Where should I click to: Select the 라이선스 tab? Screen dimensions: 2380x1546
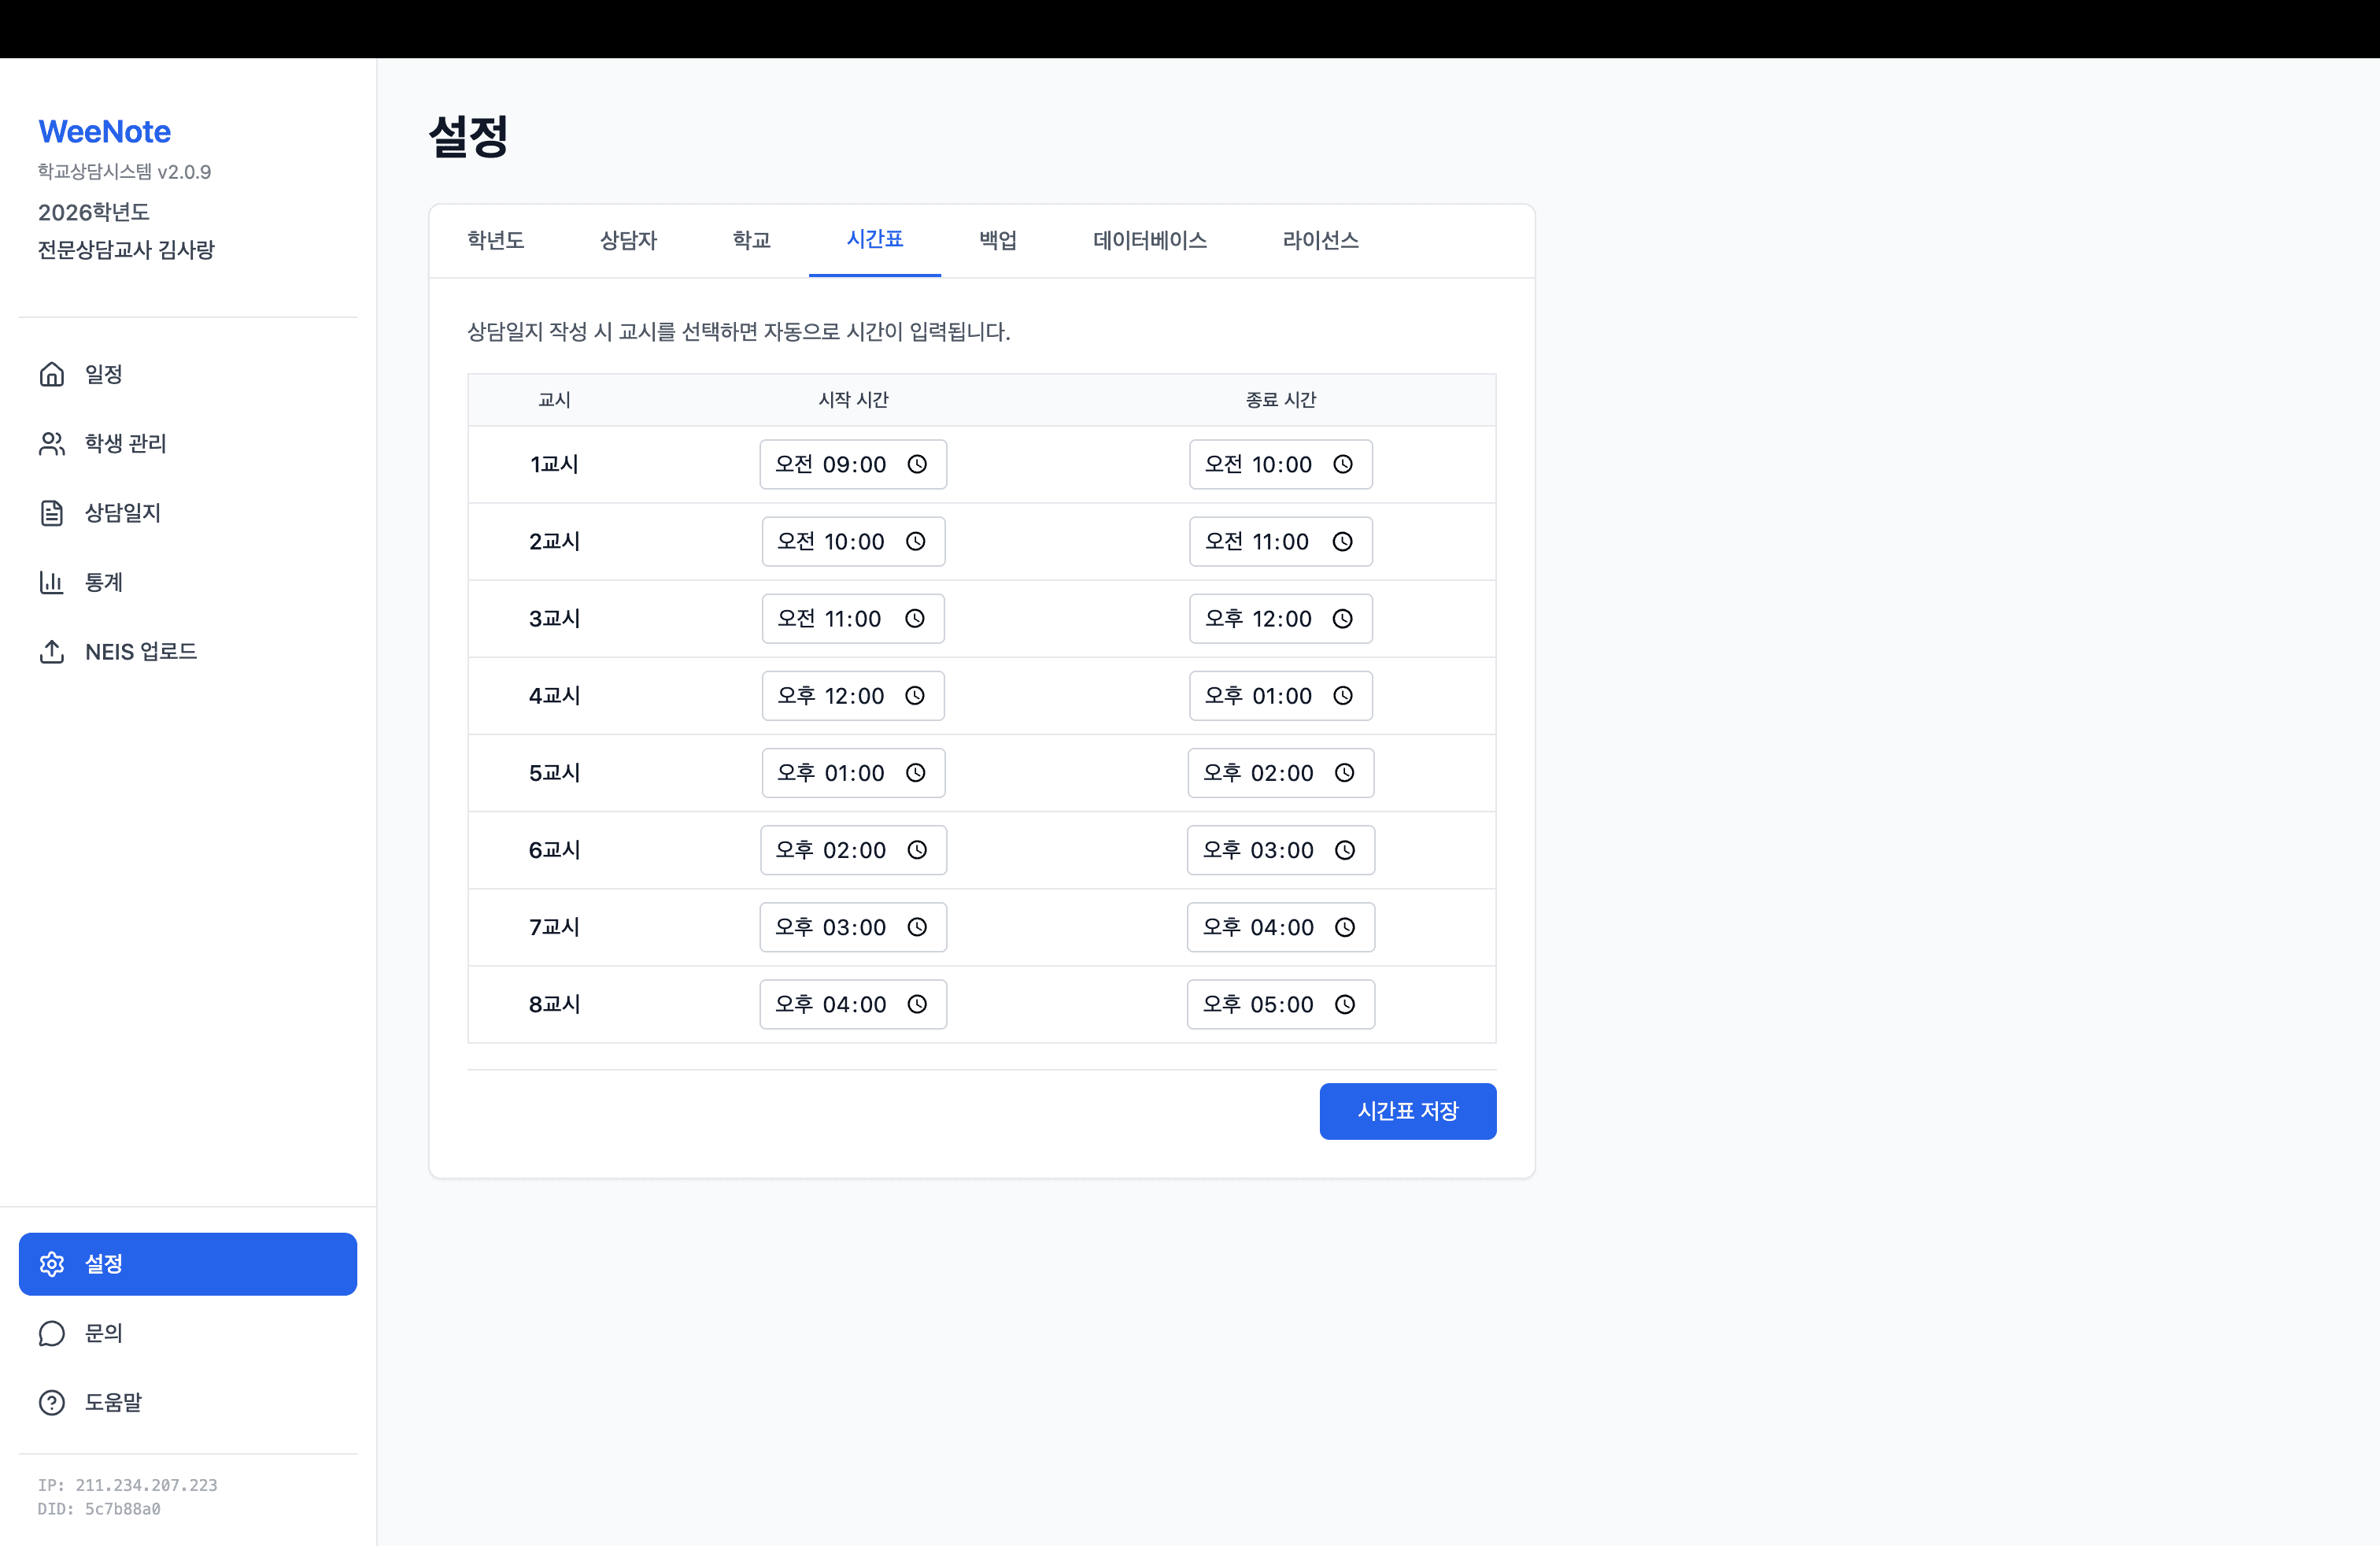(1321, 240)
